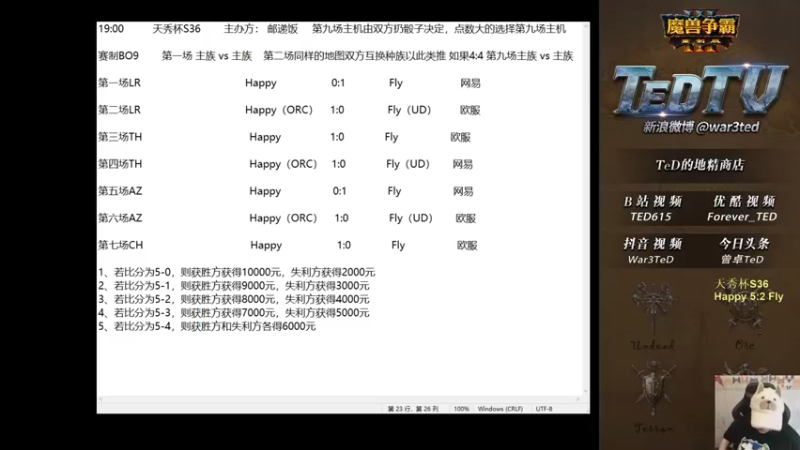
Task: Click the 1:0 score in 第三场TH row
Action: [x=337, y=137]
